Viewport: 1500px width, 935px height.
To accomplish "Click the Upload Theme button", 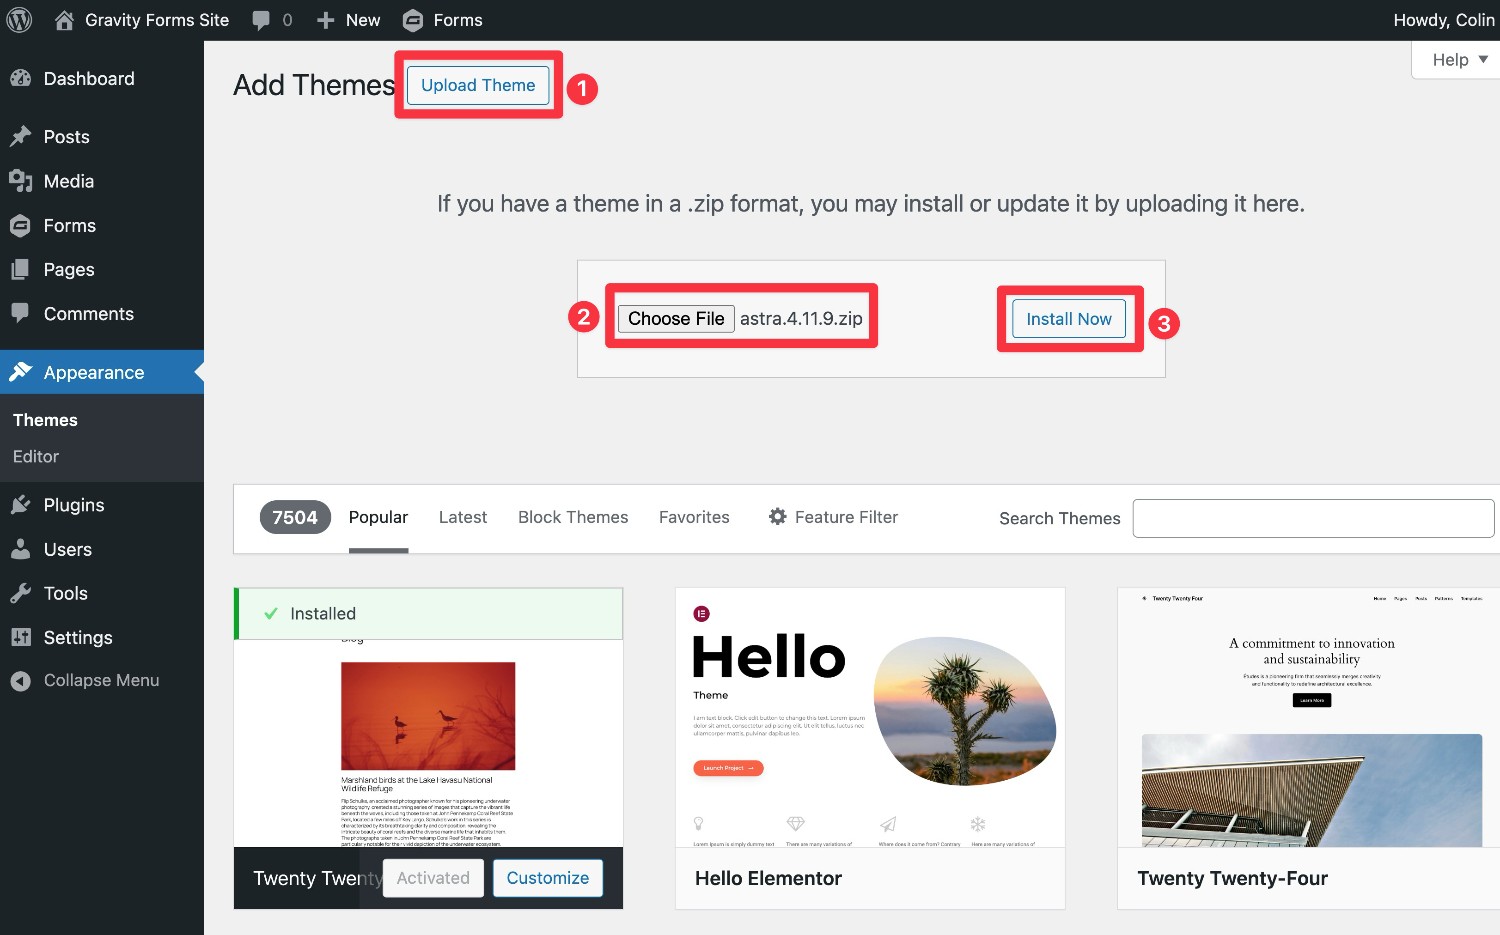I will (x=478, y=85).
